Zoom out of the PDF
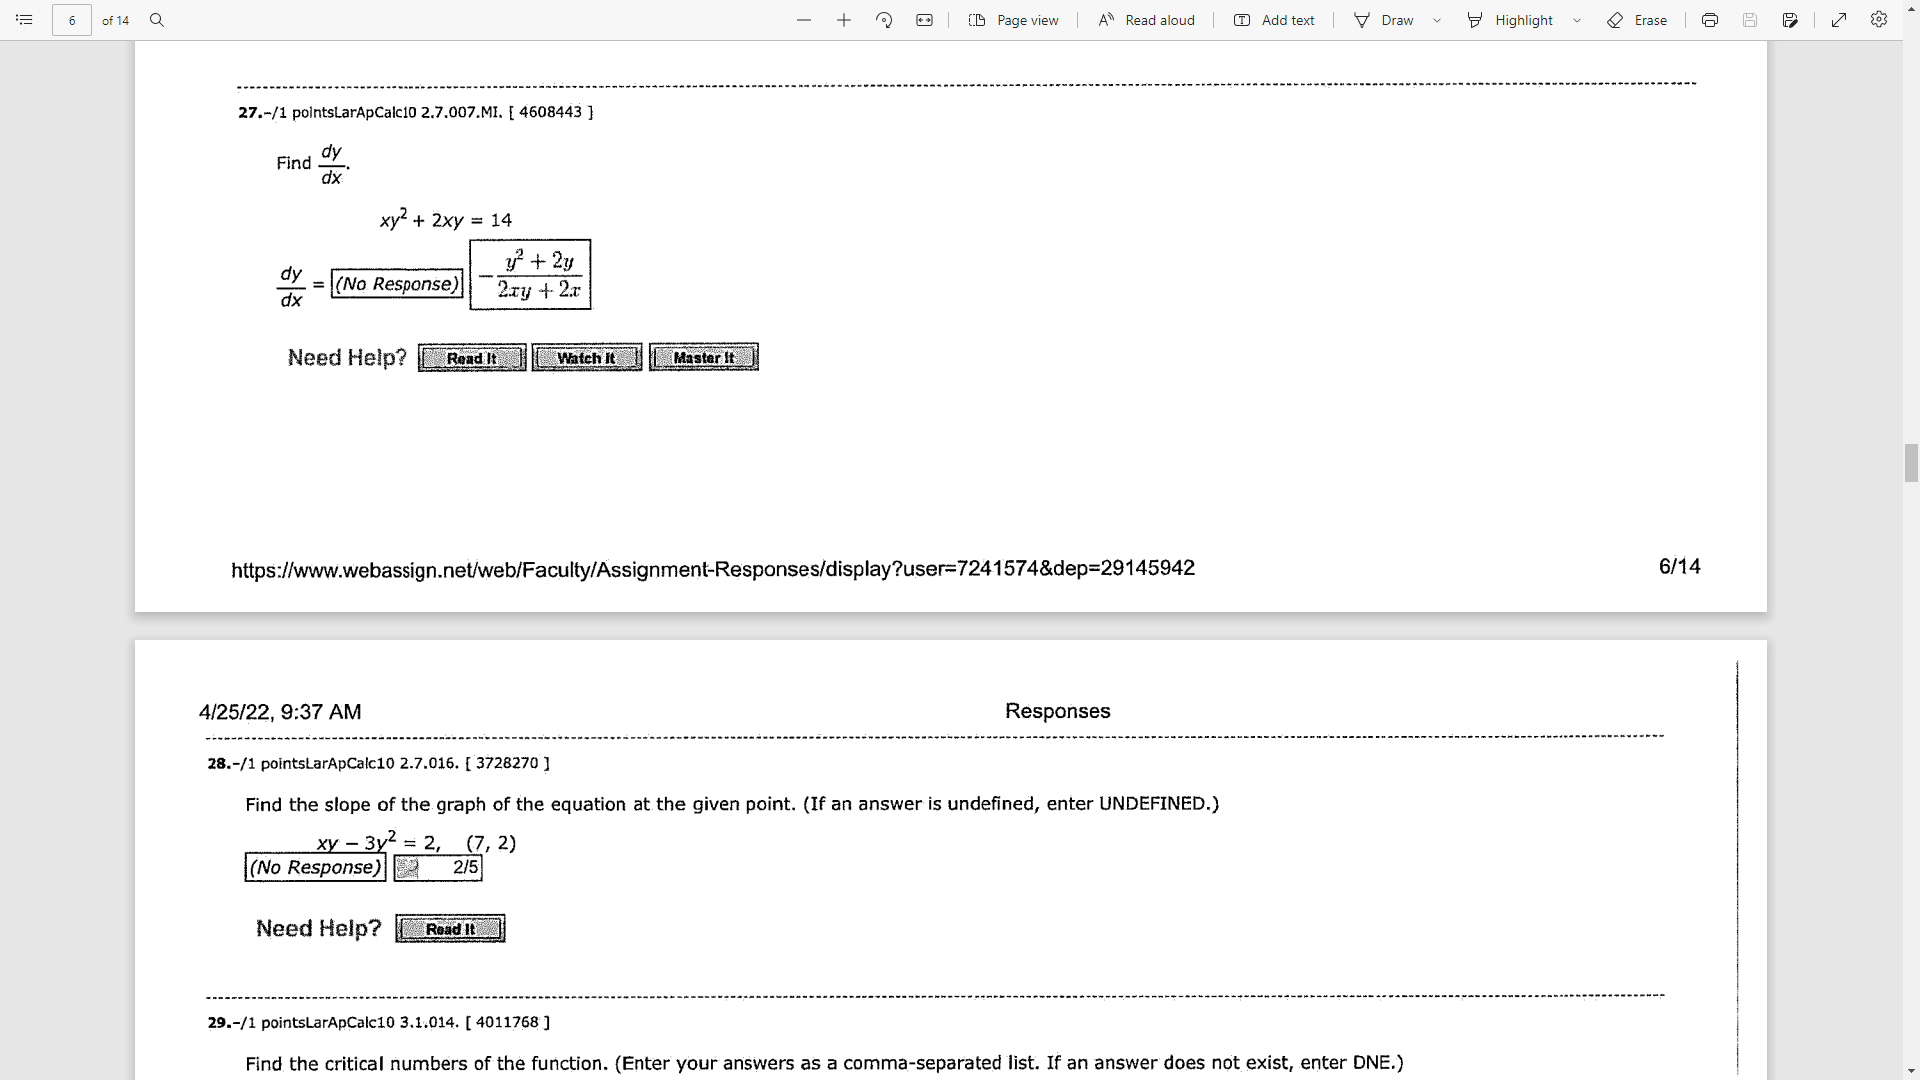Viewport: 1920px width, 1080px height. [804, 20]
